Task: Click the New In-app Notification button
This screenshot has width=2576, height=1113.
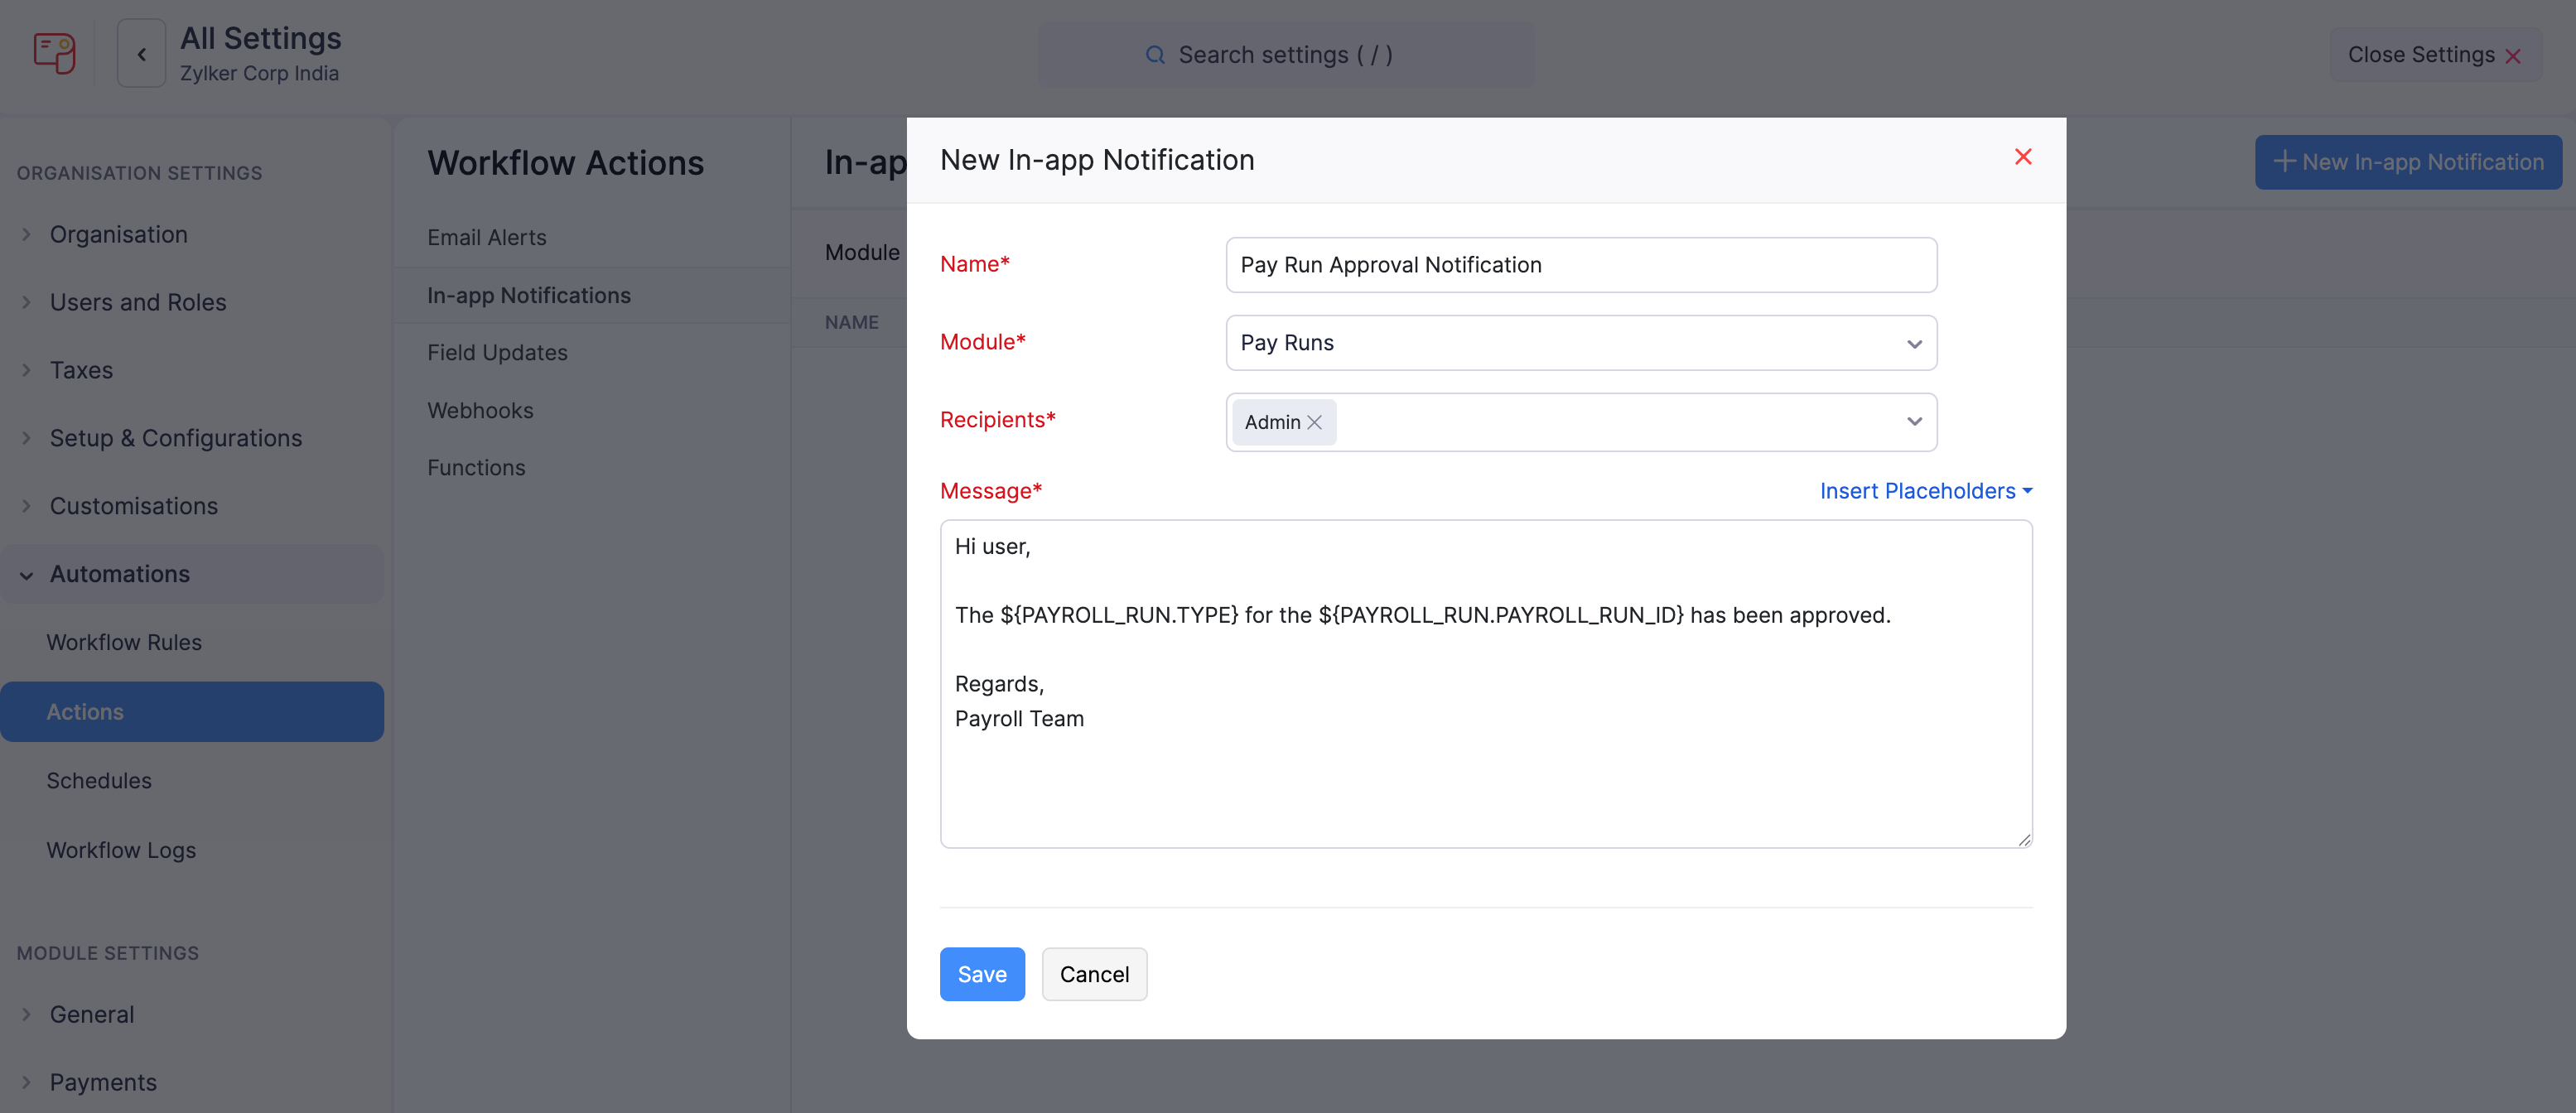Action: tap(2407, 162)
